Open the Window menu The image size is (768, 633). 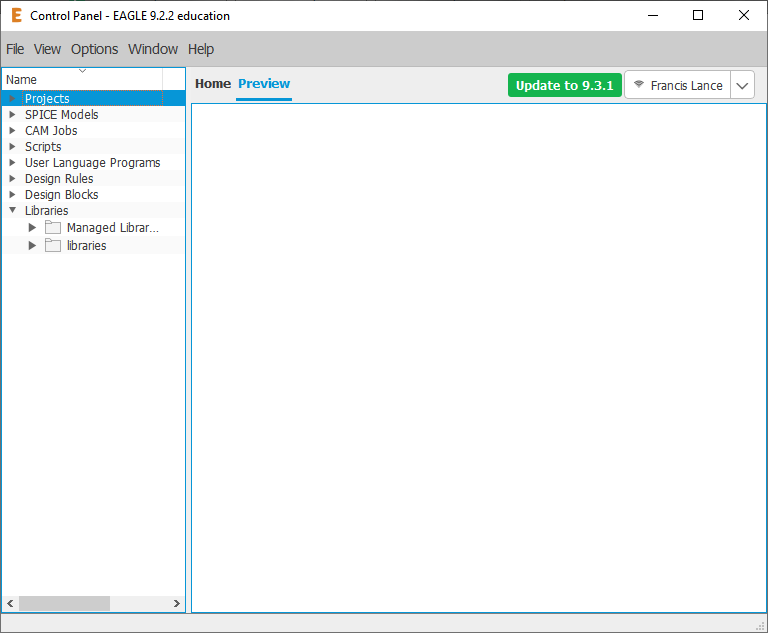153,49
